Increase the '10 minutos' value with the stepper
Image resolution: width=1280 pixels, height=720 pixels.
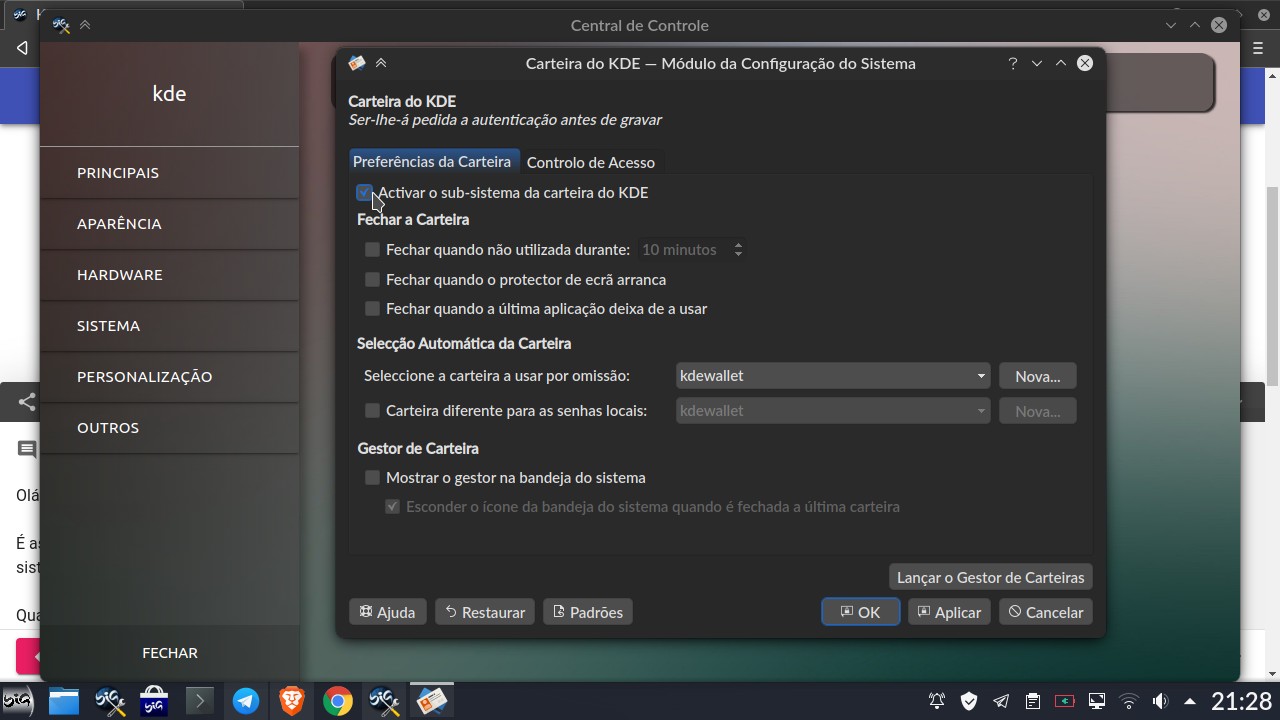(738, 245)
